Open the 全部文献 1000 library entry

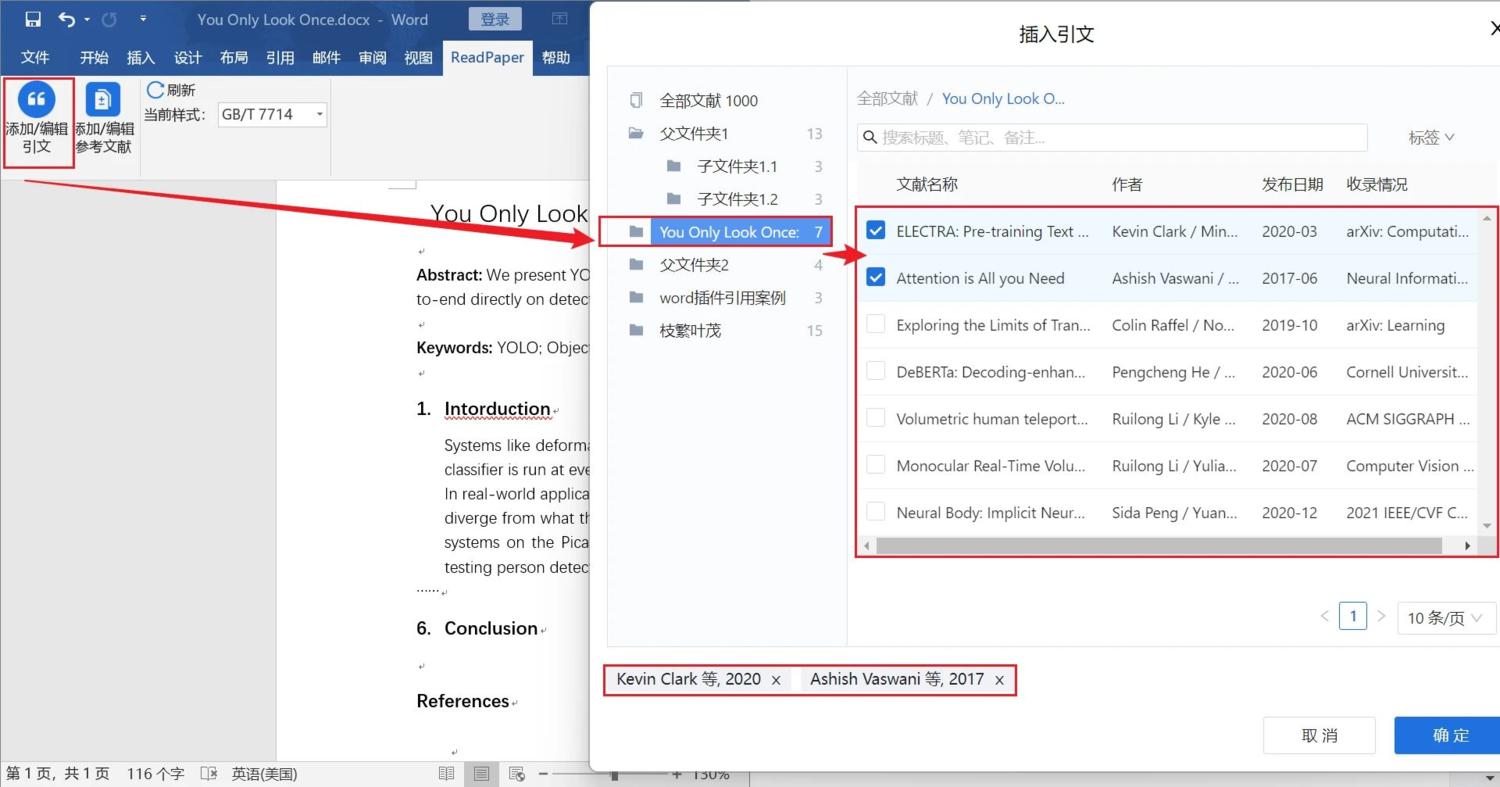[708, 100]
